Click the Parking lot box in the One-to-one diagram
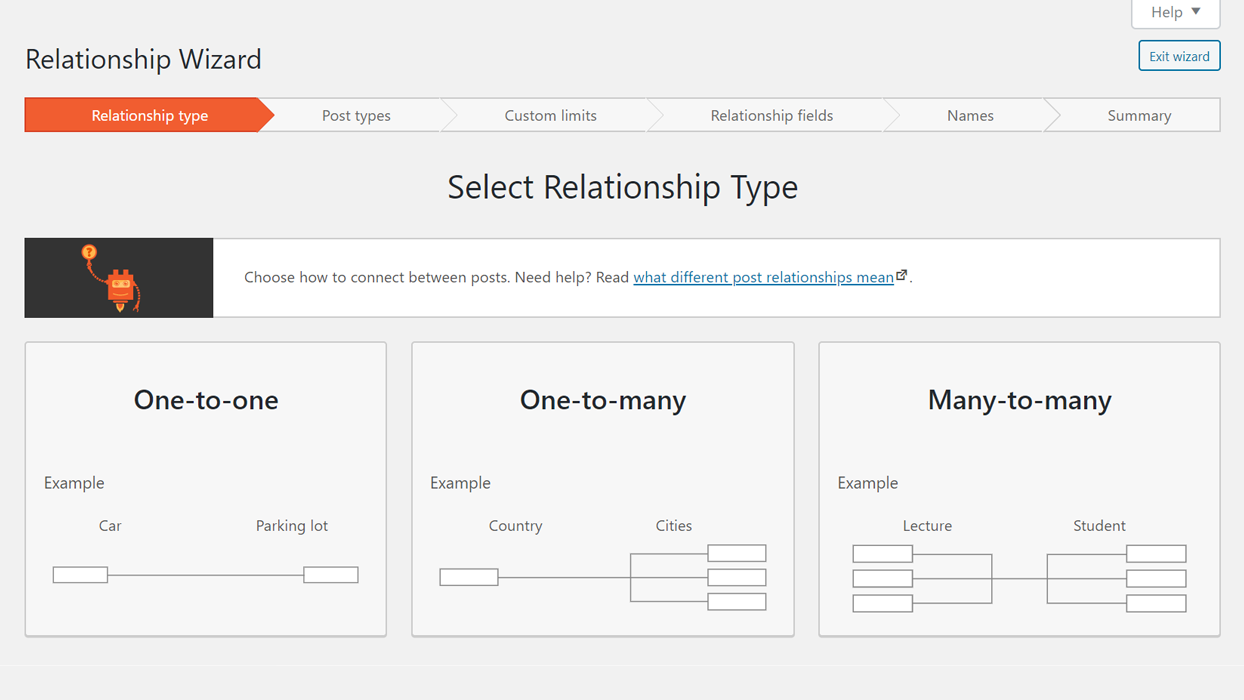This screenshot has width=1244, height=700. tap(331, 574)
